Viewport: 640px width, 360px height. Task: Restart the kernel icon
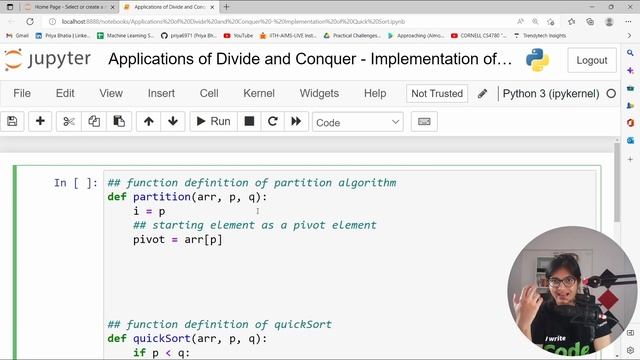point(273,121)
